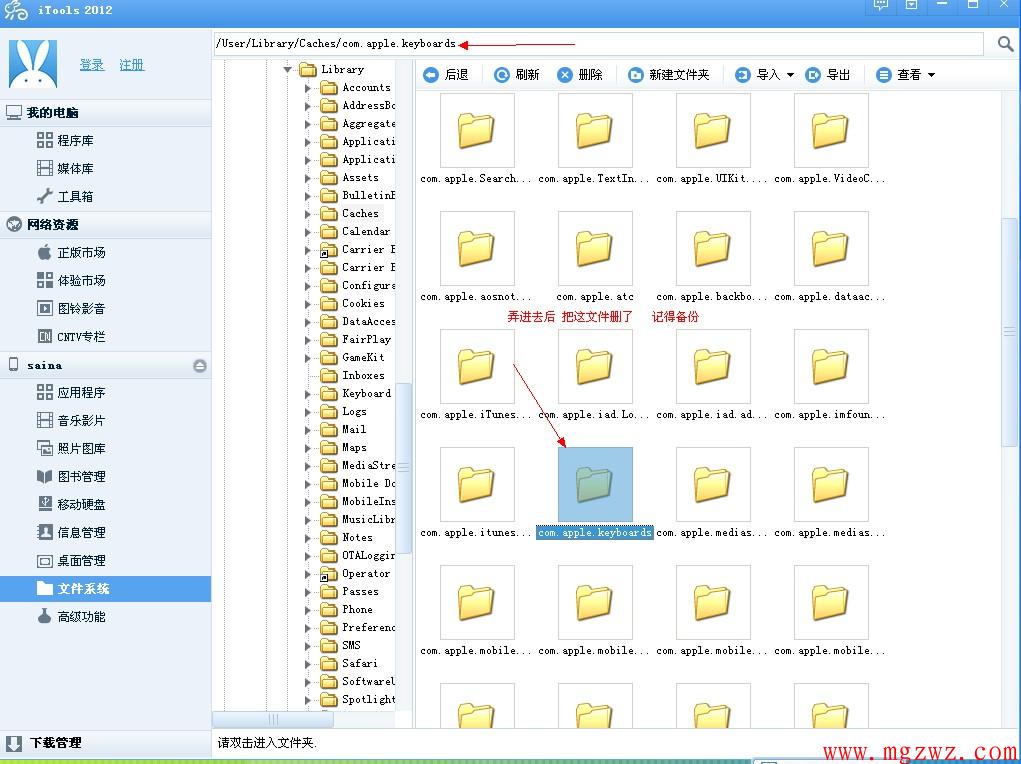Select the Mail folder in tree

(354, 429)
